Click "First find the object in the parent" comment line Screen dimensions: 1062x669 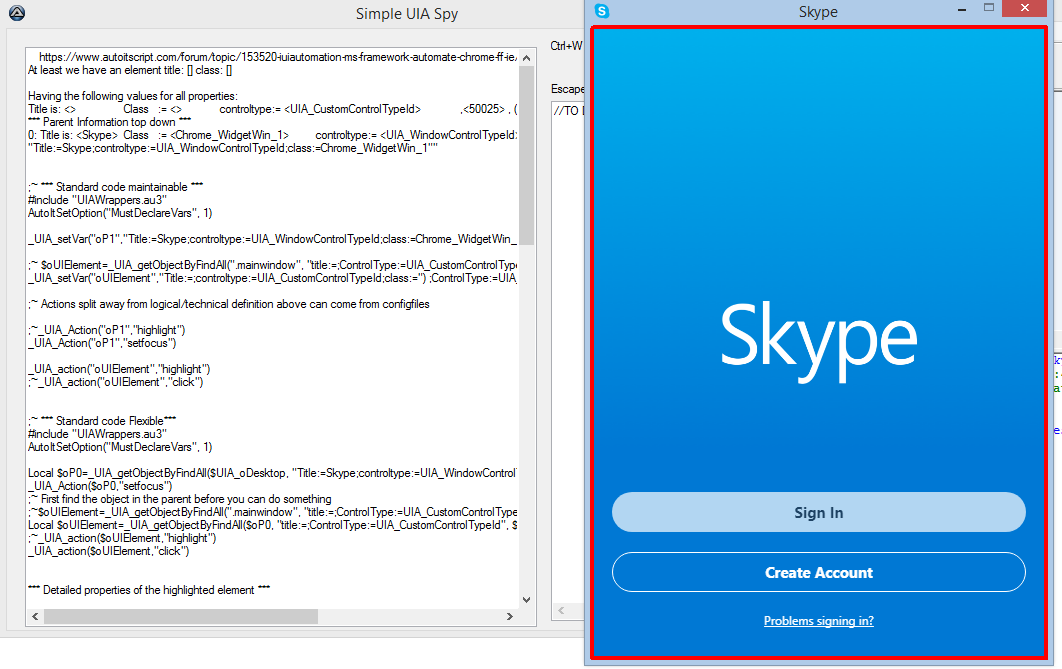click(180, 499)
